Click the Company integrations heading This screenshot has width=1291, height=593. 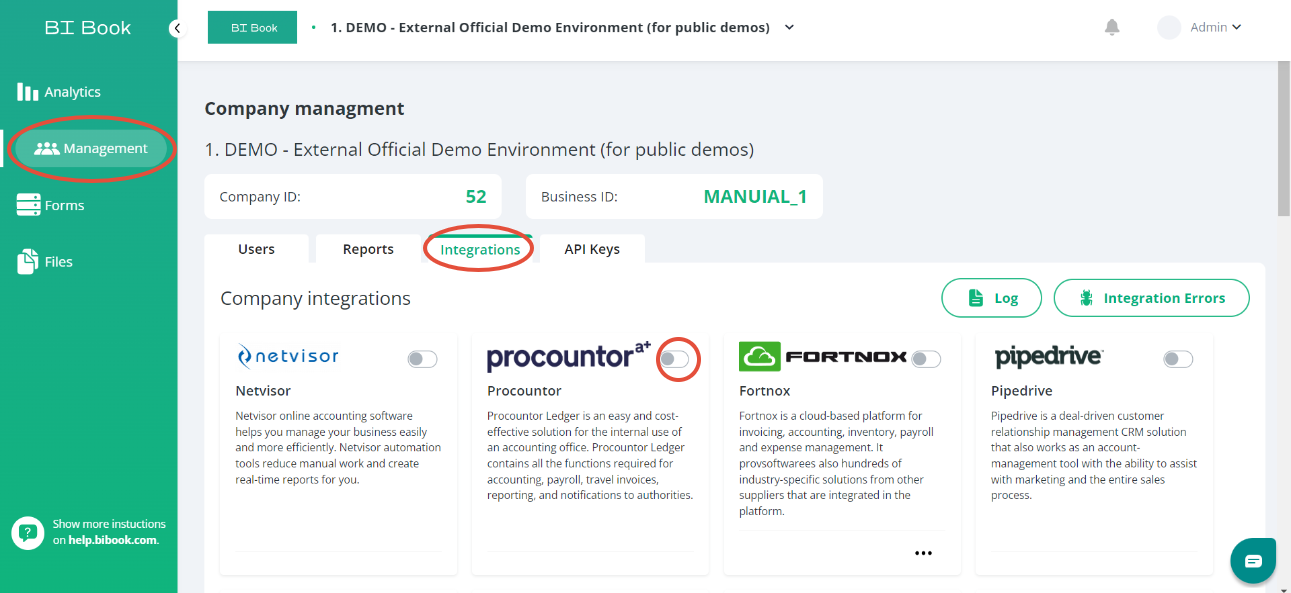tap(315, 298)
